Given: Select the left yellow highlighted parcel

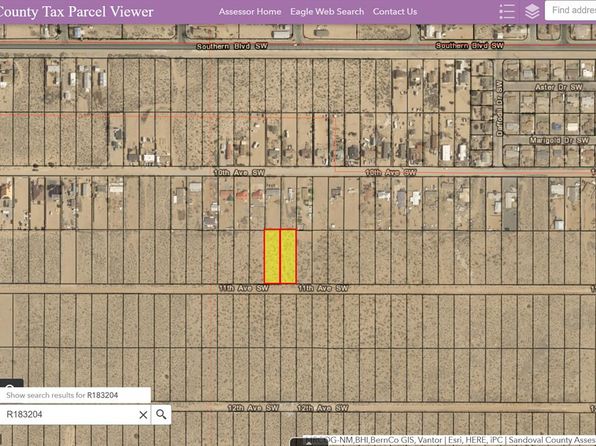Looking at the screenshot, I should tap(272, 256).
